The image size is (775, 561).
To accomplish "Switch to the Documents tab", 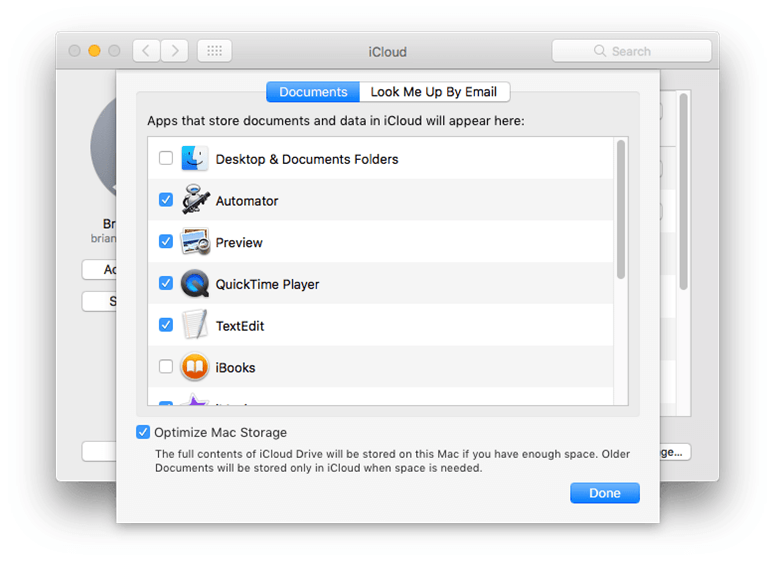I will point(313,92).
